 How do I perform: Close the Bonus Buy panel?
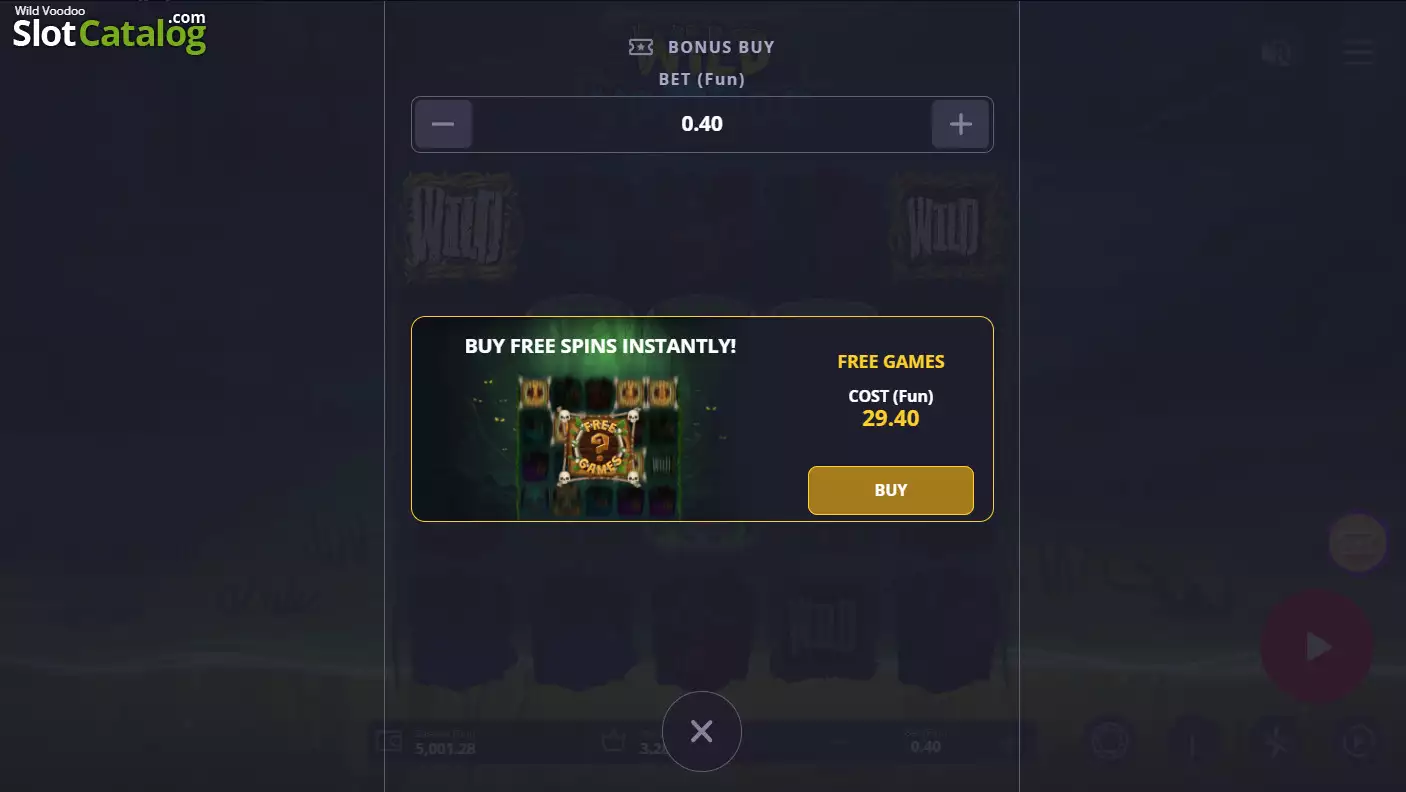click(702, 731)
